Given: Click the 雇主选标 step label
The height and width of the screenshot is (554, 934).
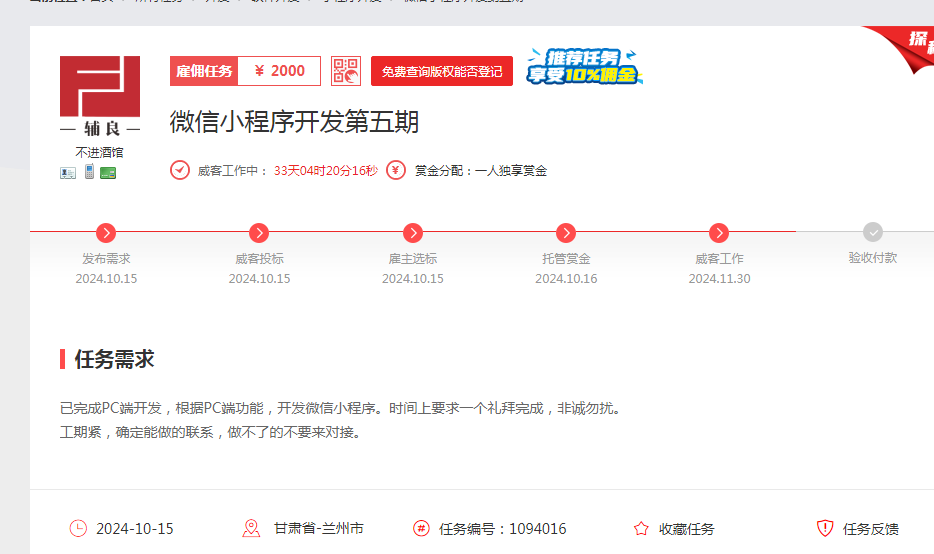Looking at the screenshot, I should pyautogui.click(x=413, y=259).
